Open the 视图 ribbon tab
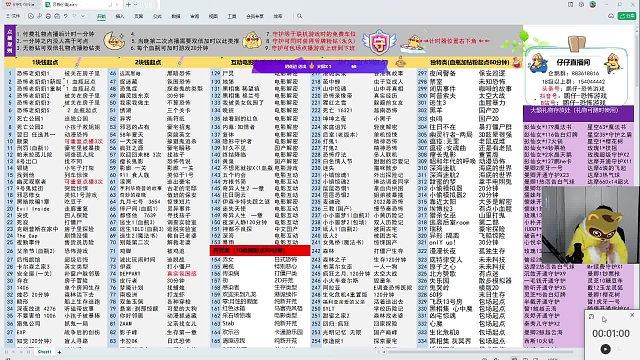The image size is (640, 360). point(213,16)
